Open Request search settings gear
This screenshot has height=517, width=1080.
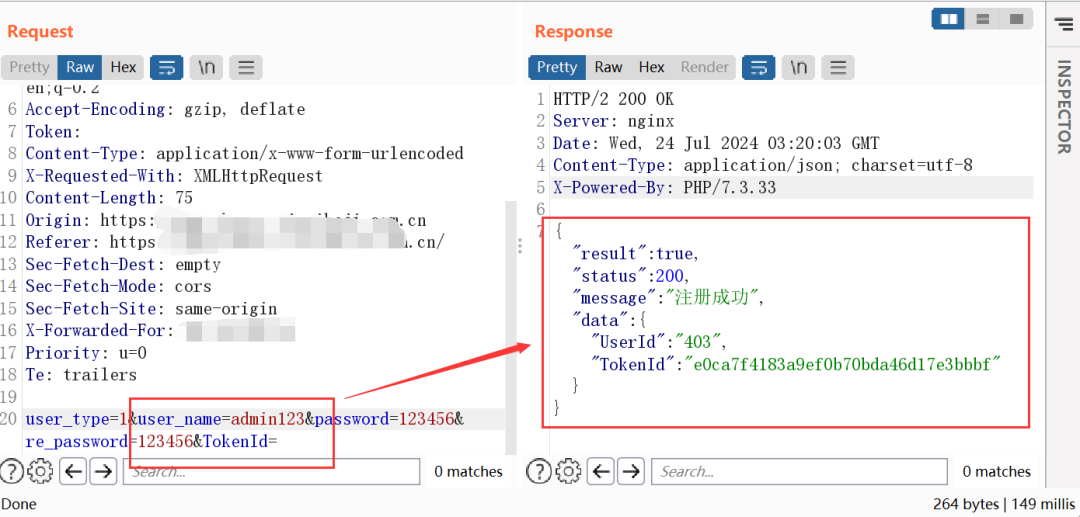(x=42, y=472)
